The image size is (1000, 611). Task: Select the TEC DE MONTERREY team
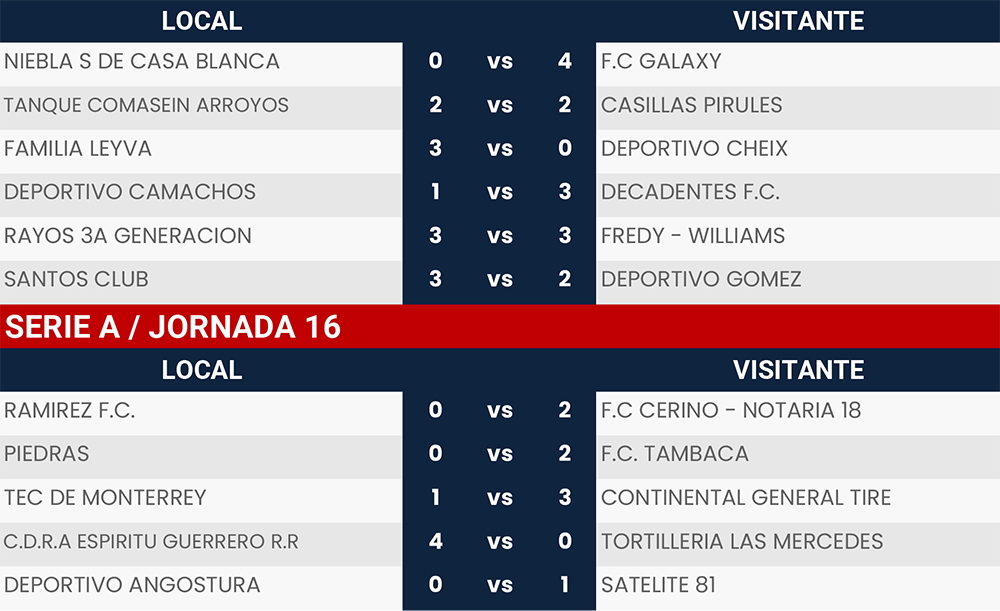tap(105, 497)
